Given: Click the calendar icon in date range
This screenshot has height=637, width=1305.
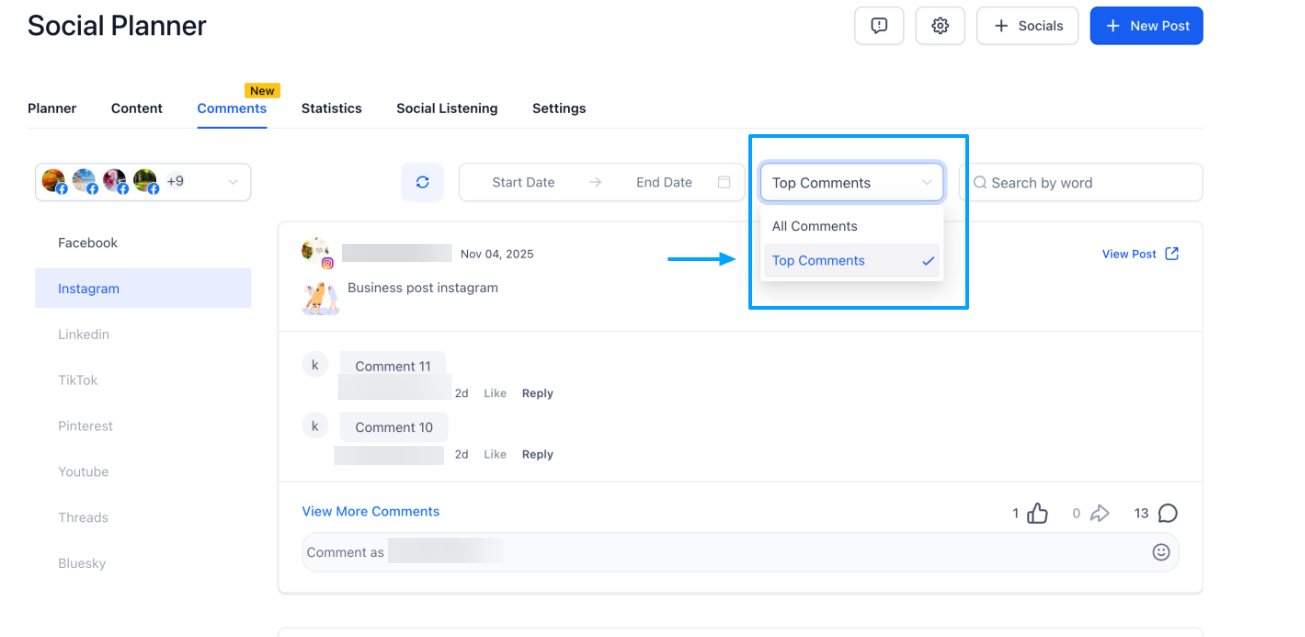Looking at the screenshot, I should (724, 182).
